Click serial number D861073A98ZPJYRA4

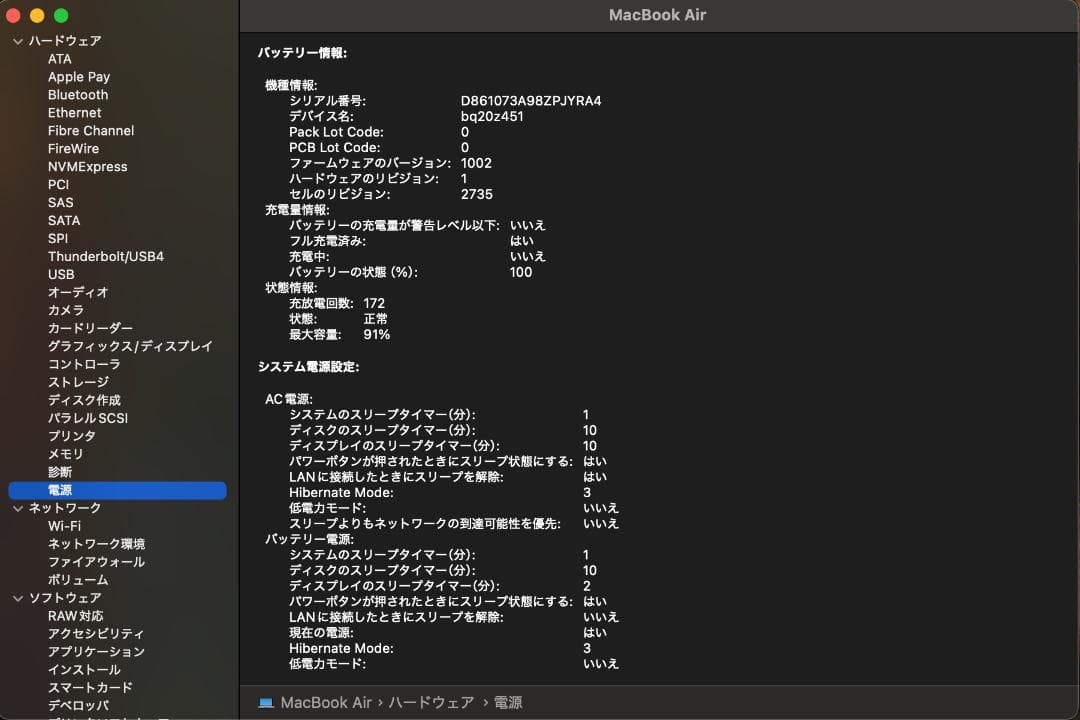531,101
